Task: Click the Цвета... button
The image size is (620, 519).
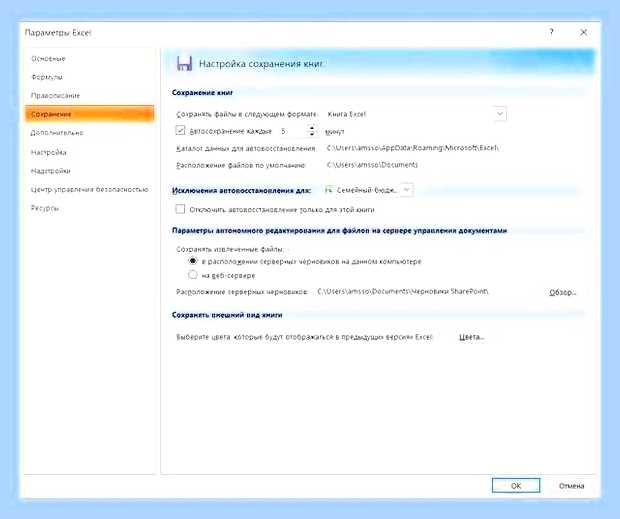Action: [x=471, y=337]
